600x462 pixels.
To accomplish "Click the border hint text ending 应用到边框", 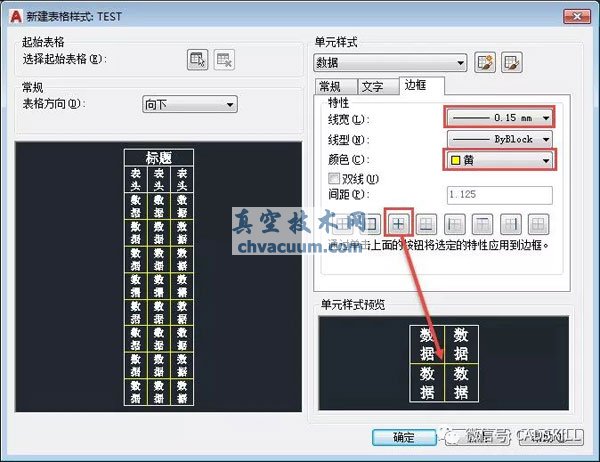I will [x=439, y=245].
